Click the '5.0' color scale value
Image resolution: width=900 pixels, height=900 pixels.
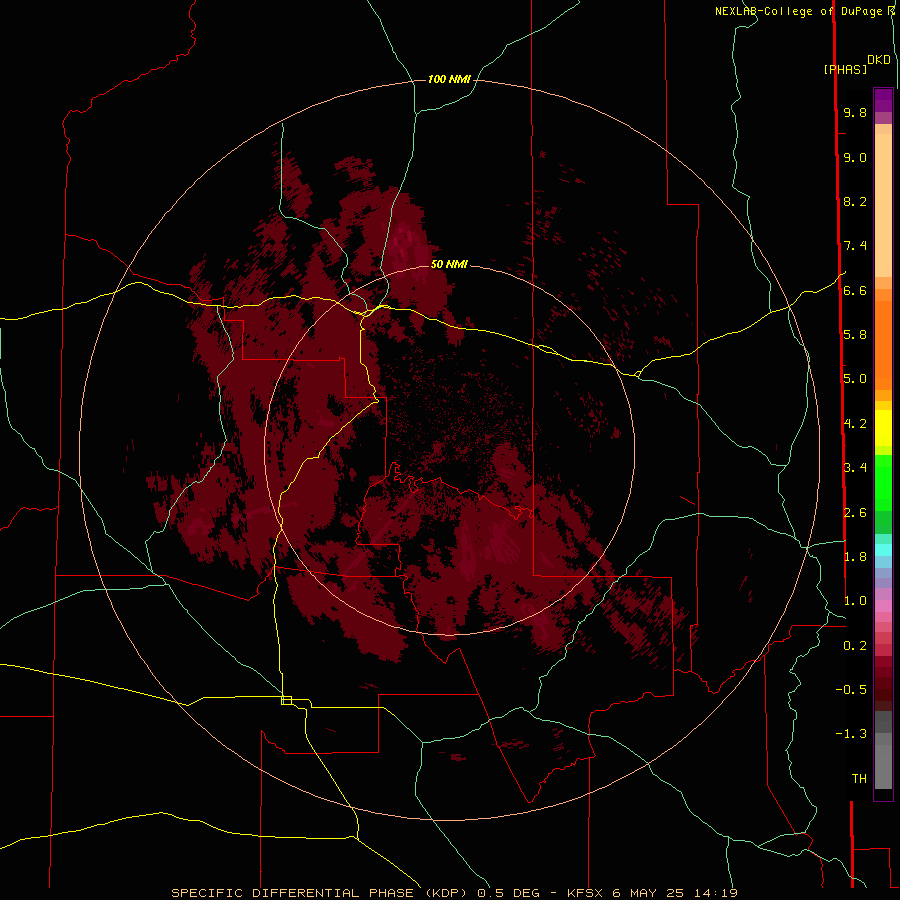point(855,379)
